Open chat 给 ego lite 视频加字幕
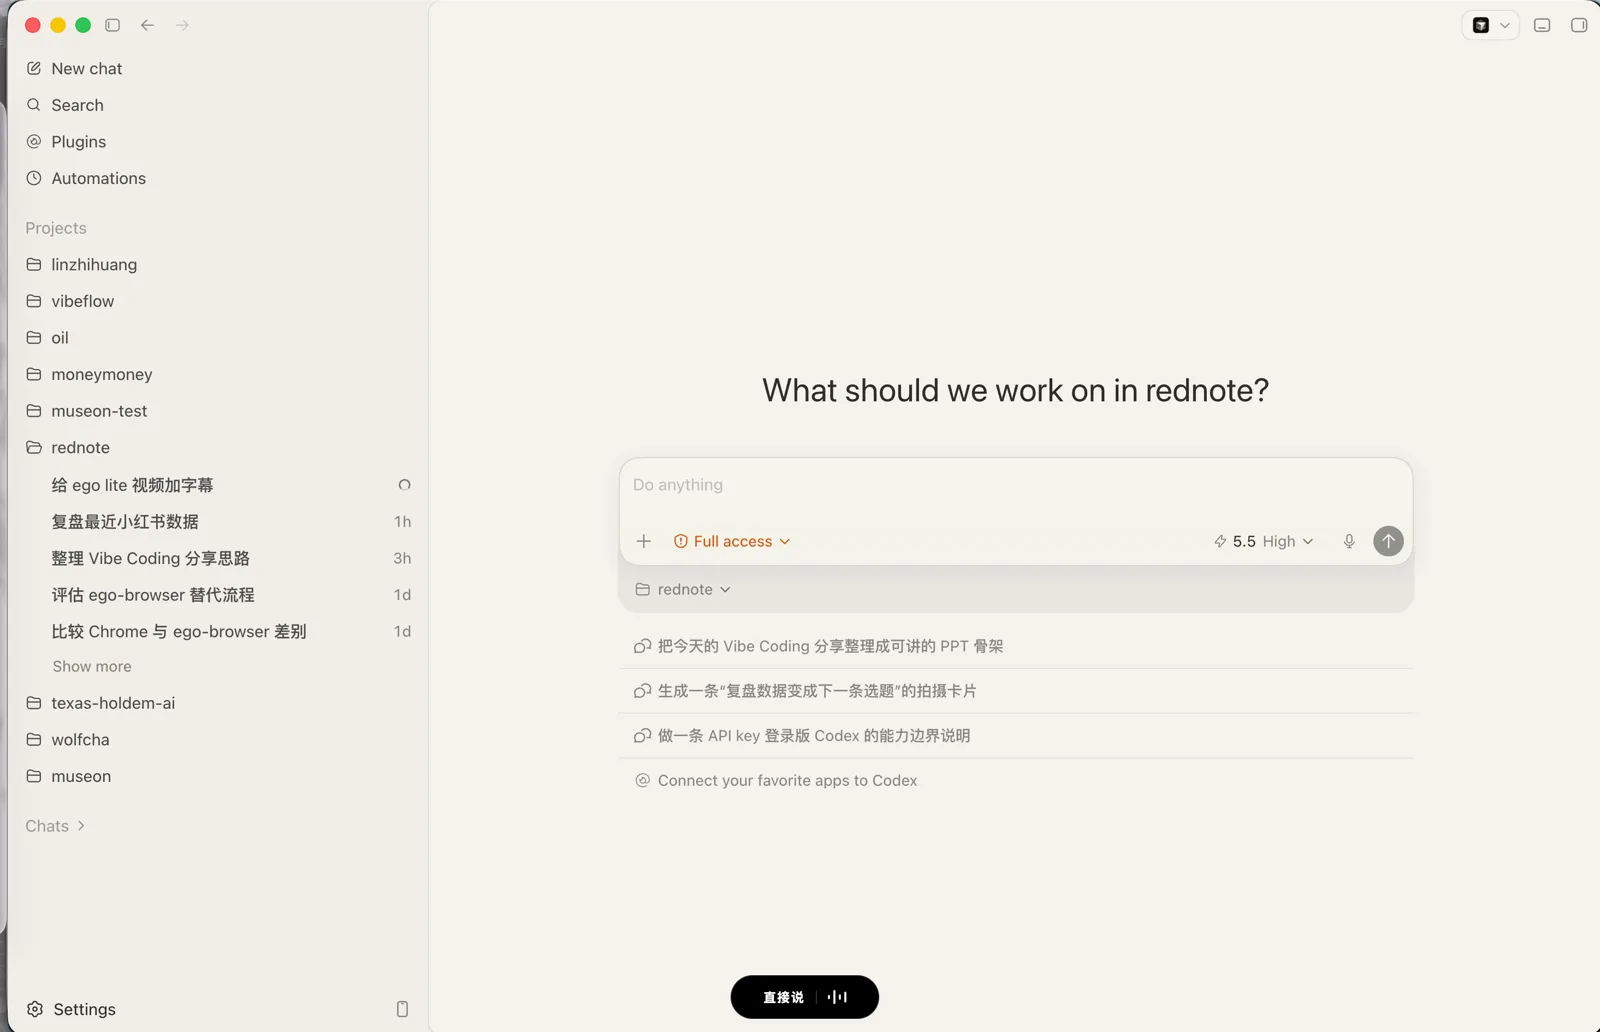1600x1032 pixels. click(218, 485)
